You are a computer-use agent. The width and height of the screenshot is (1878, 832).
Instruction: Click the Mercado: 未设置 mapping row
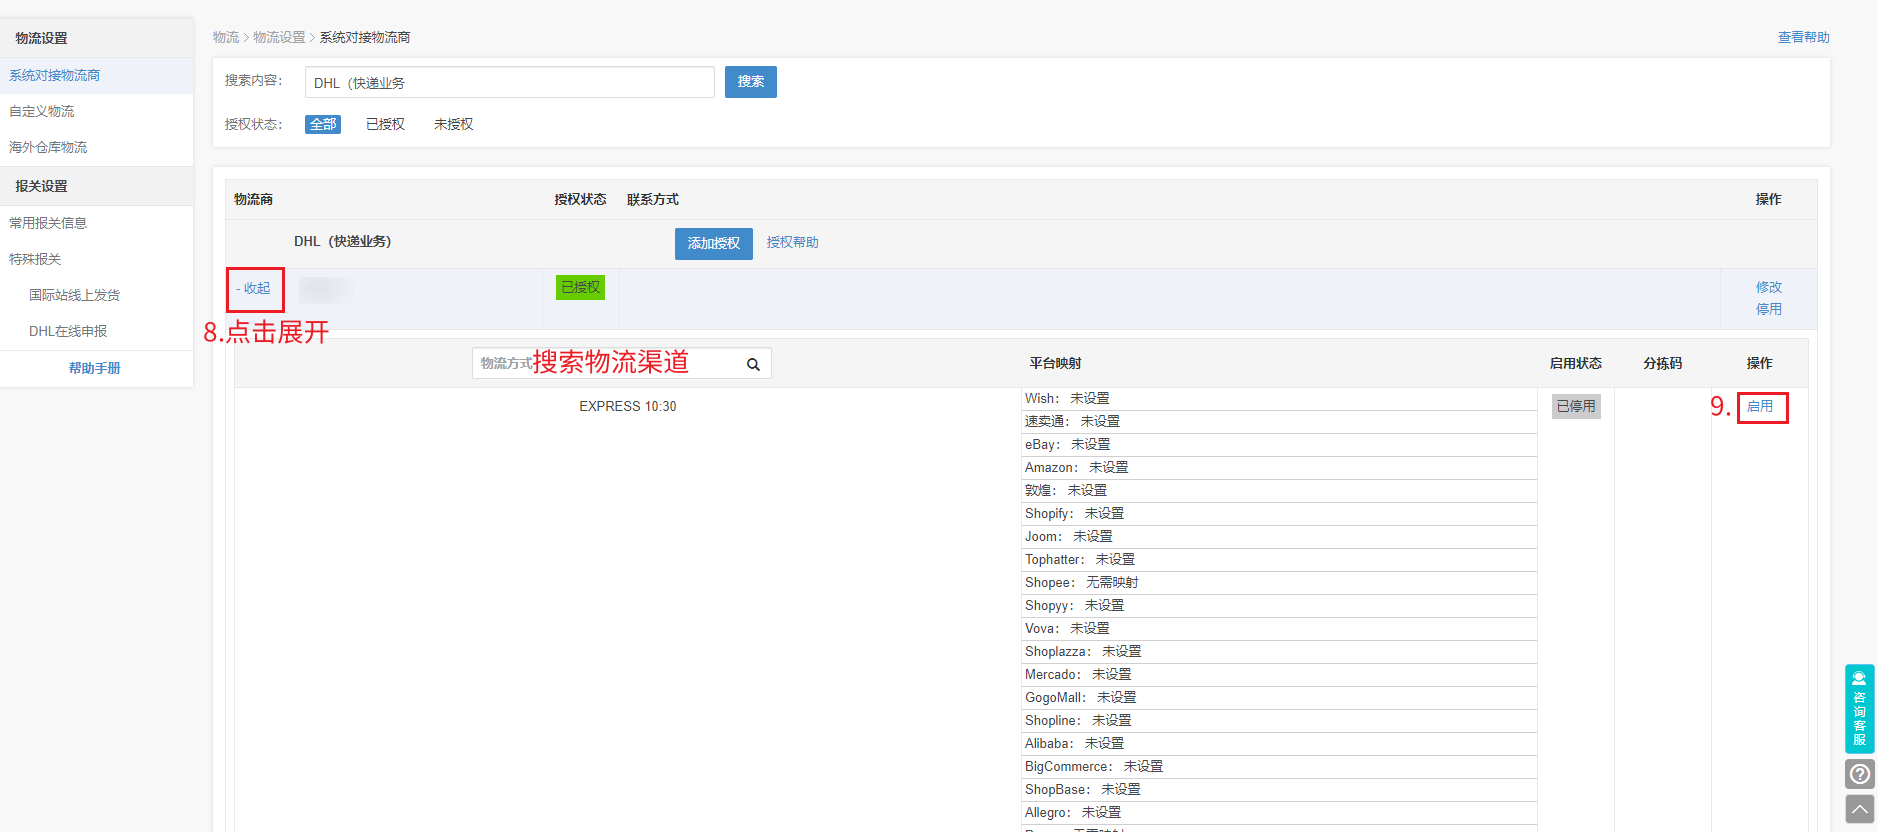coord(1279,675)
